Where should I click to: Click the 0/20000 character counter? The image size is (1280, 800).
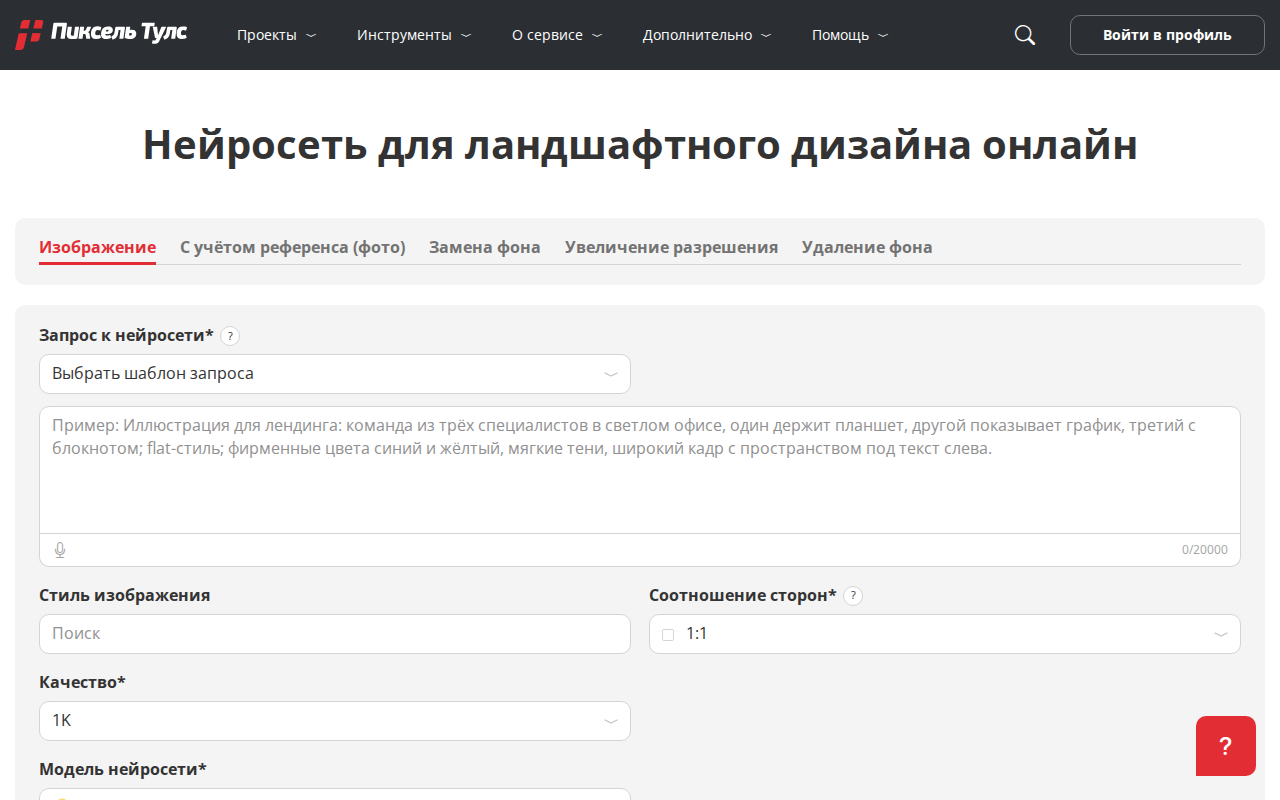[1205, 550]
